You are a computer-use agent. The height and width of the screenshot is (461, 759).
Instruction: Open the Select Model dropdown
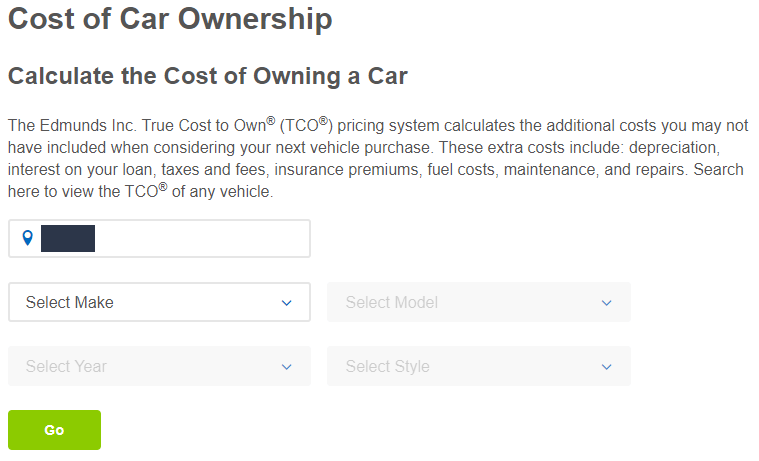tap(479, 302)
